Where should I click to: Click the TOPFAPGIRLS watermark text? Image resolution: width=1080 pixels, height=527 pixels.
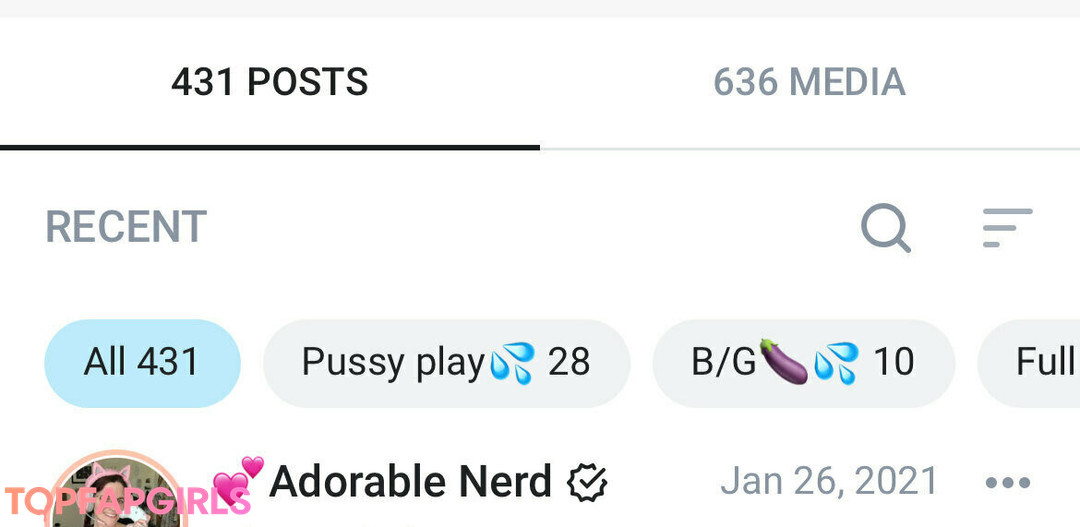(x=128, y=502)
